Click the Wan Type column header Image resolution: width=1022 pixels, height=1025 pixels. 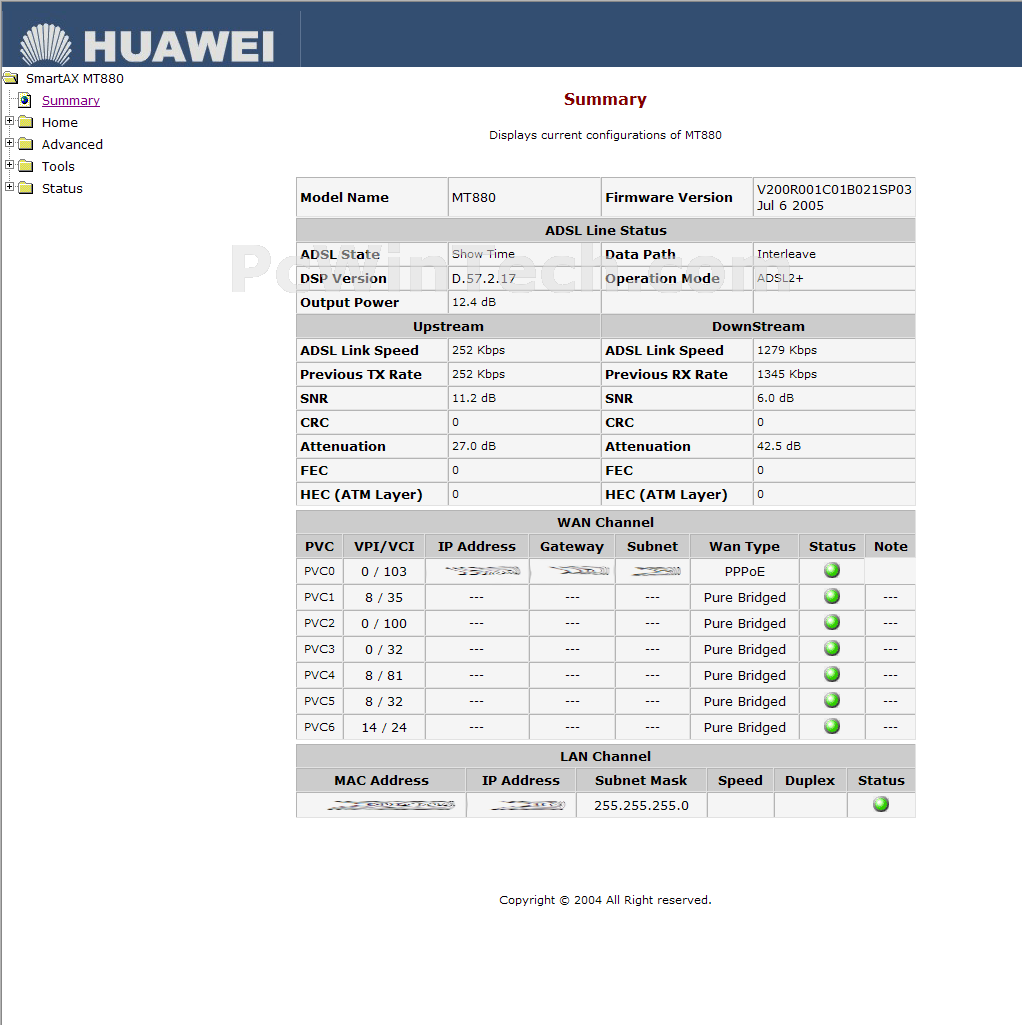click(744, 546)
